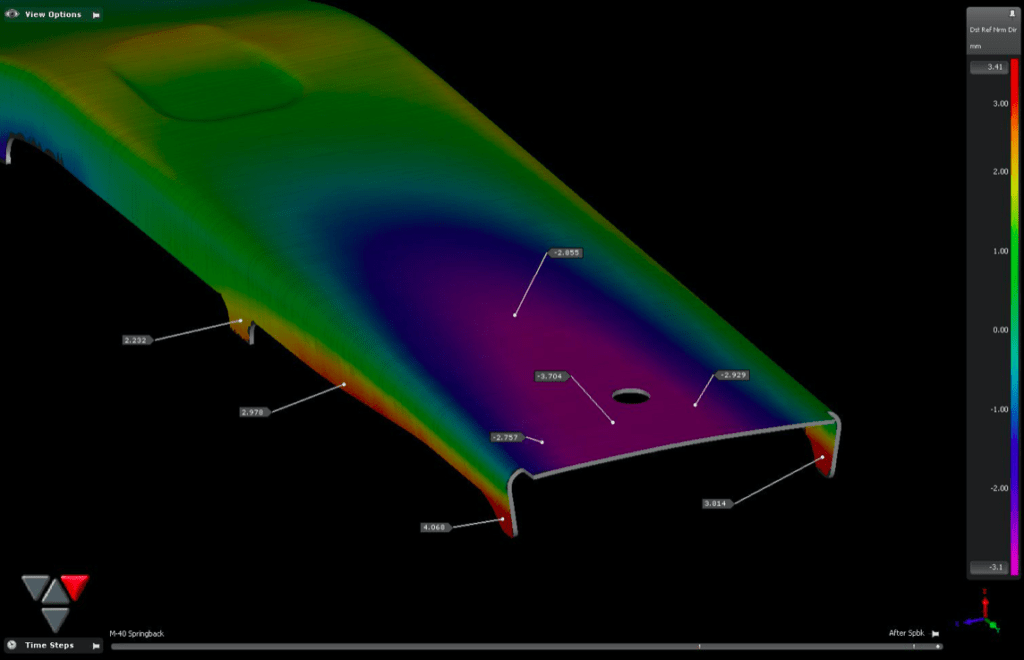Image resolution: width=1024 pixels, height=660 pixels.
Task: Pin the Time Steps panel flag
Action: click(94, 645)
